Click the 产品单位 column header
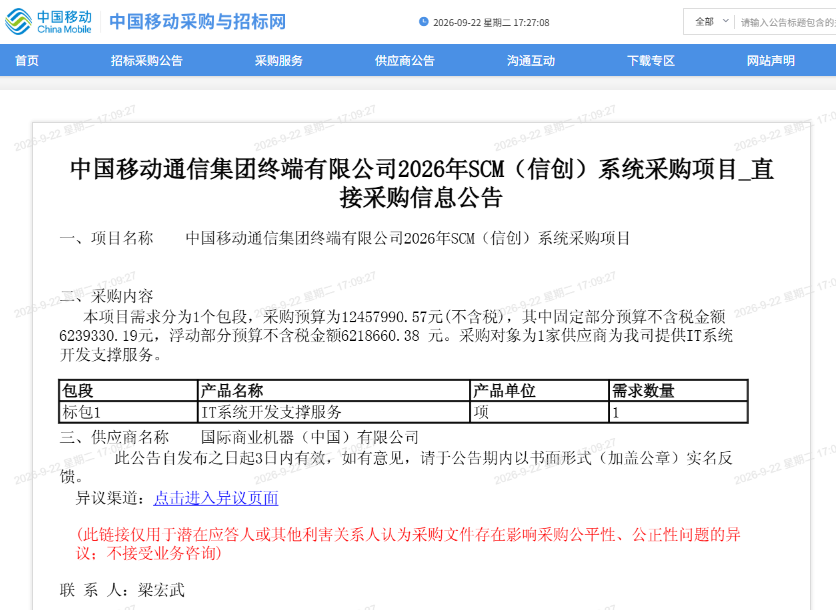The height and width of the screenshot is (610, 836). tap(539, 391)
